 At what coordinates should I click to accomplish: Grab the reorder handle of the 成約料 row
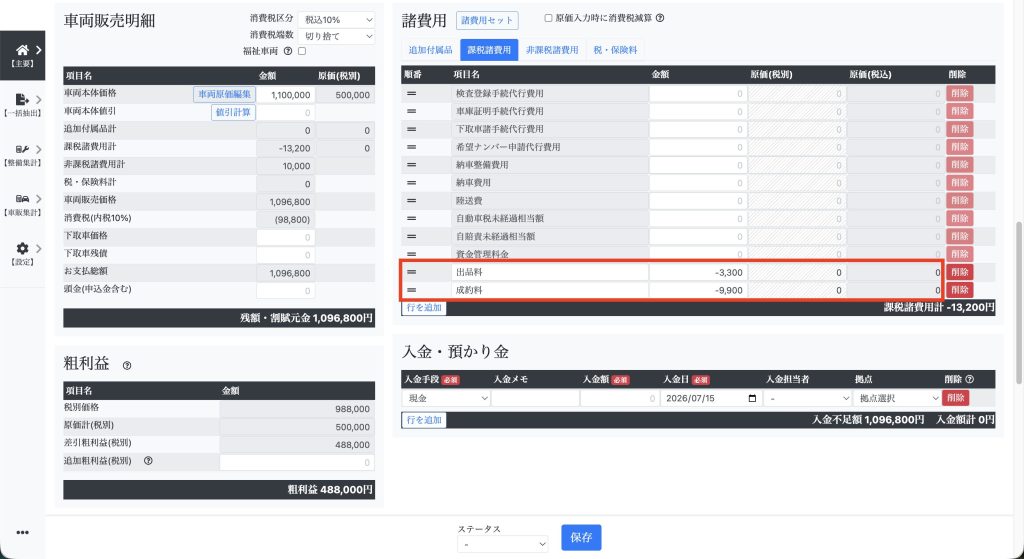click(x=411, y=290)
